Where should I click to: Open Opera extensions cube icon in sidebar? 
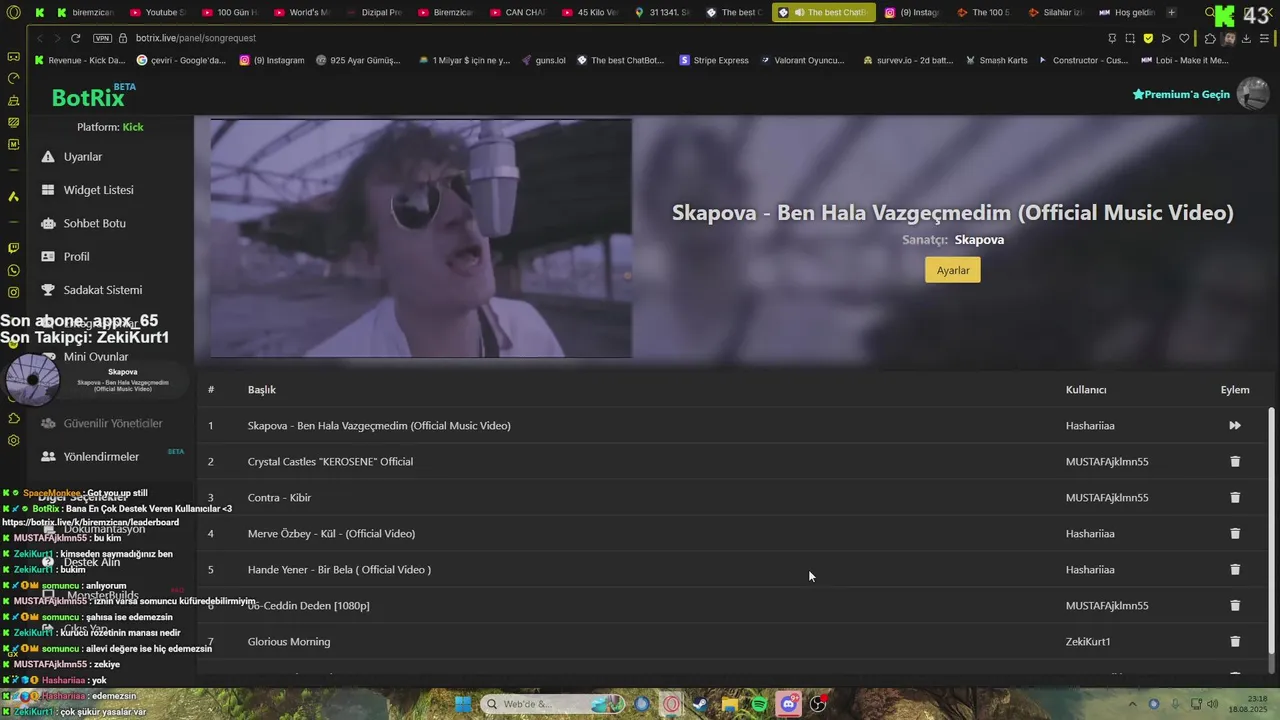point(13,418)
